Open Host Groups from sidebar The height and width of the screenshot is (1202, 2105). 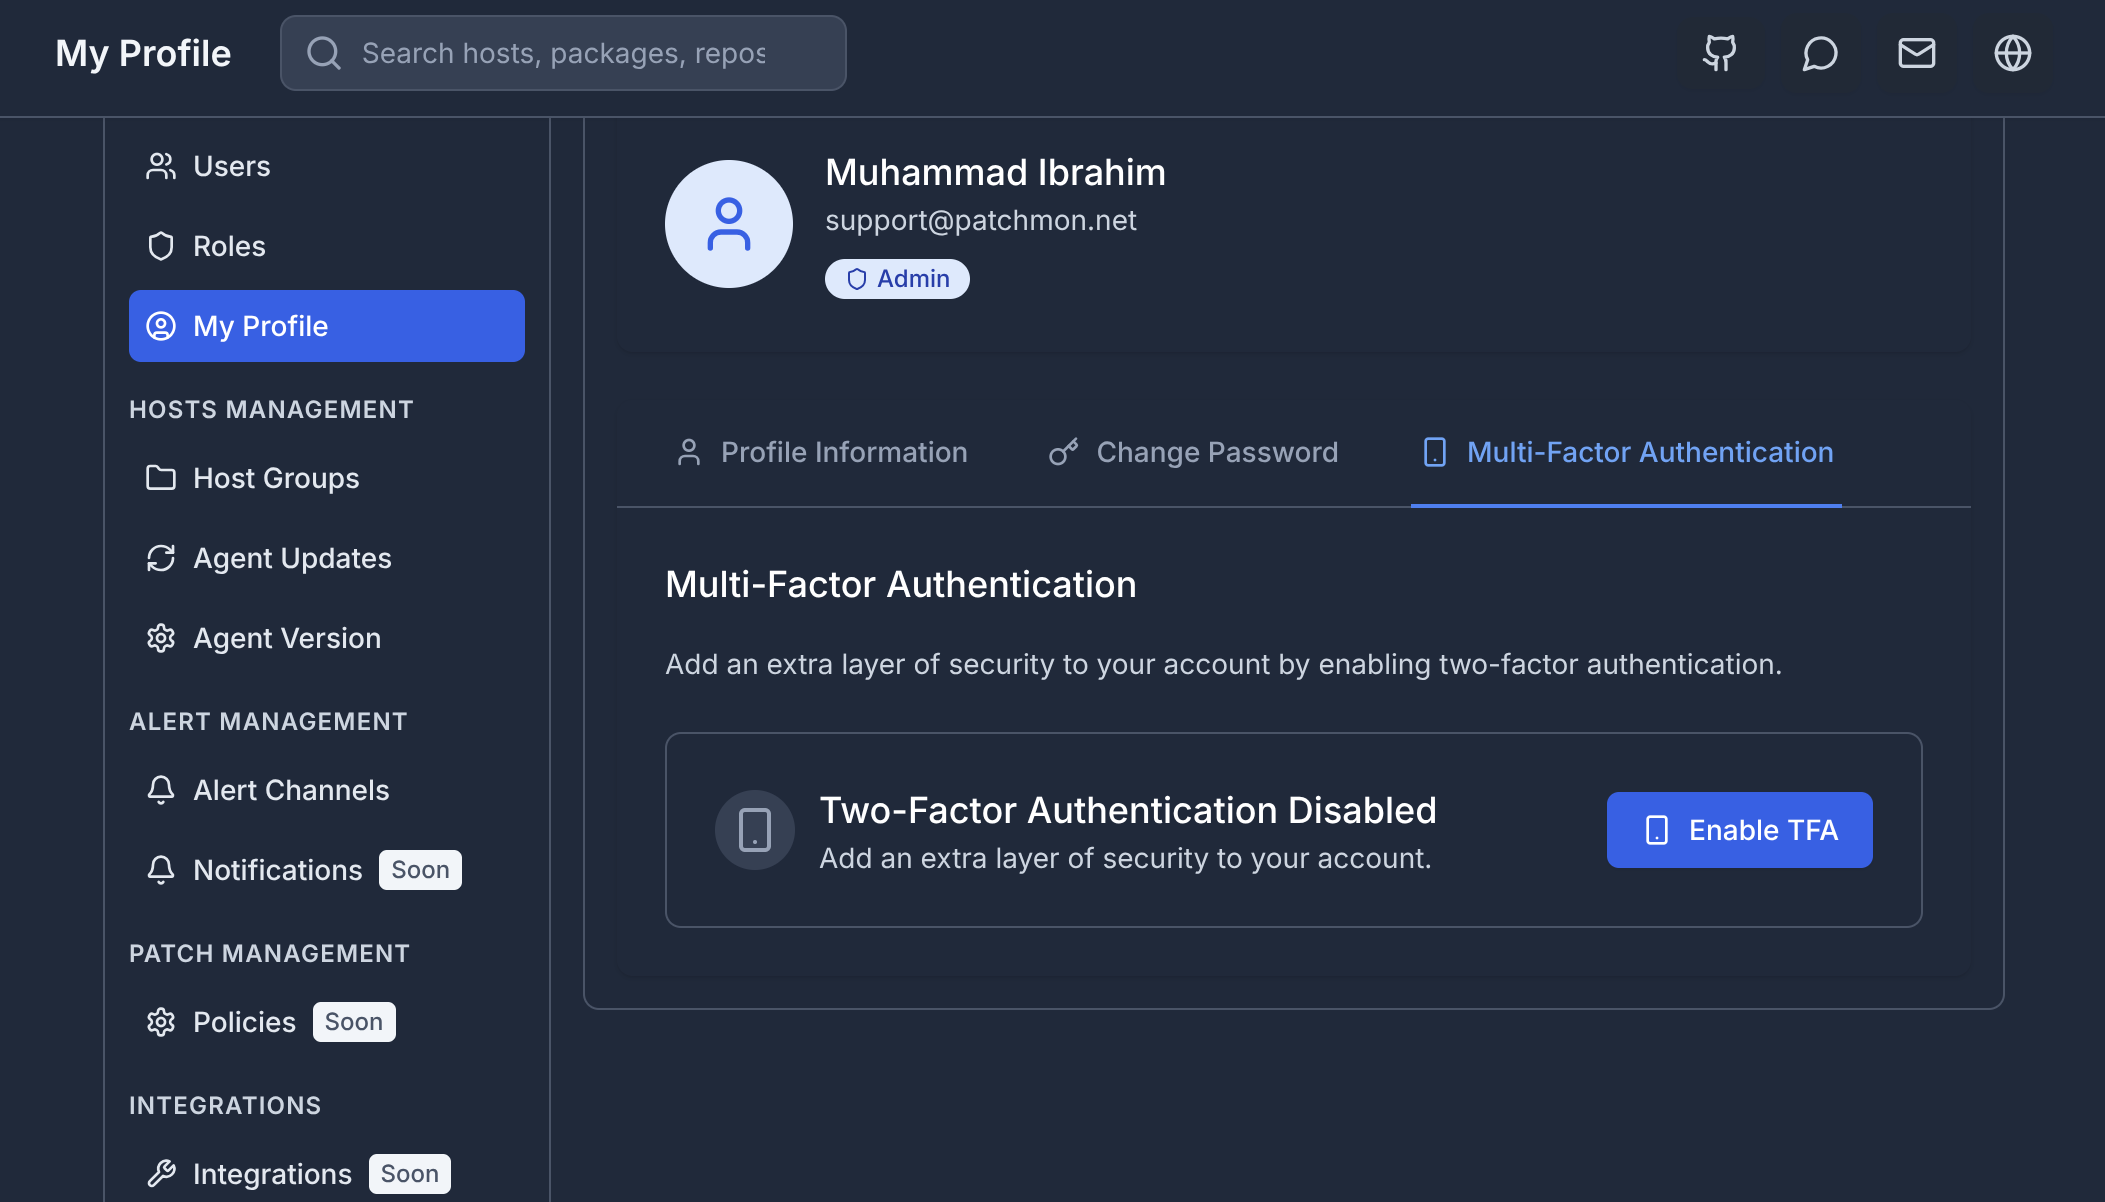275,478
